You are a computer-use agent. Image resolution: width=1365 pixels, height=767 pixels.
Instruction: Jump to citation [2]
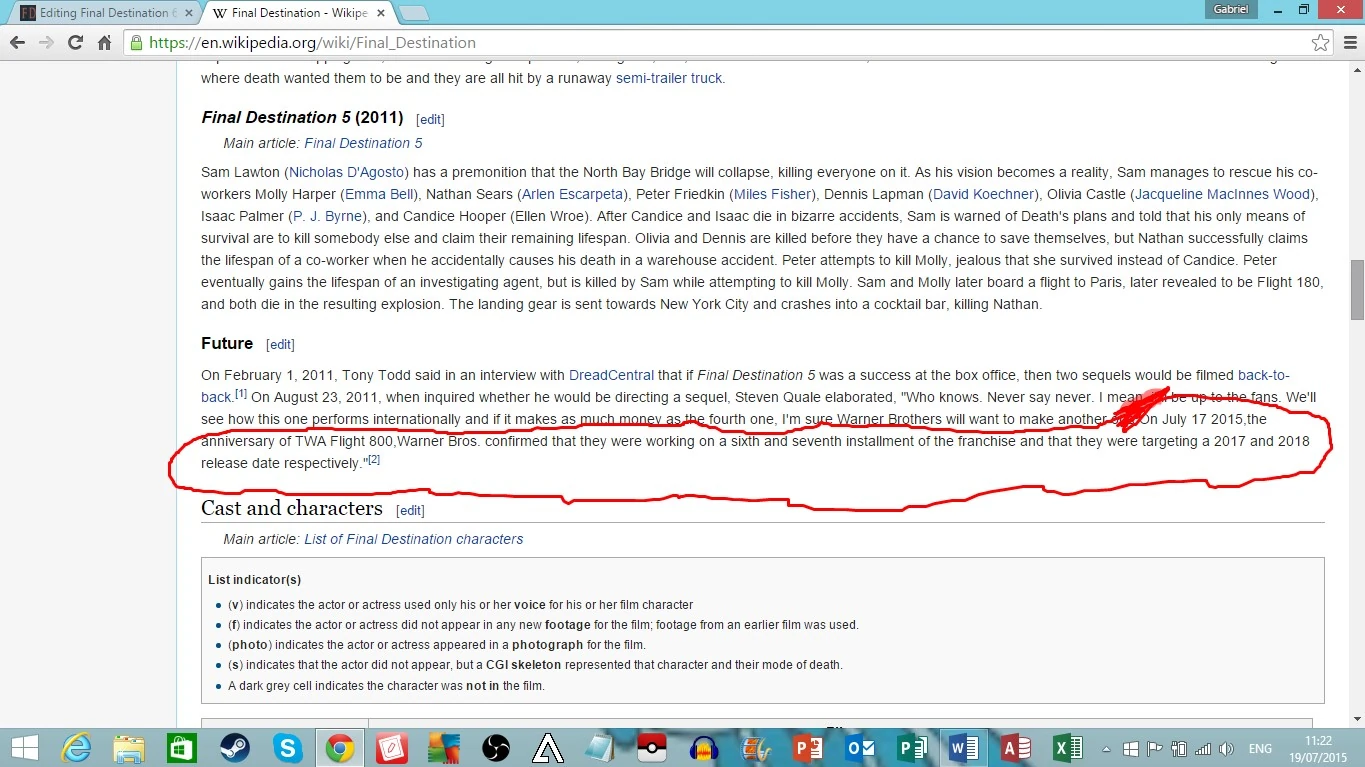click(x=374, y=460)
